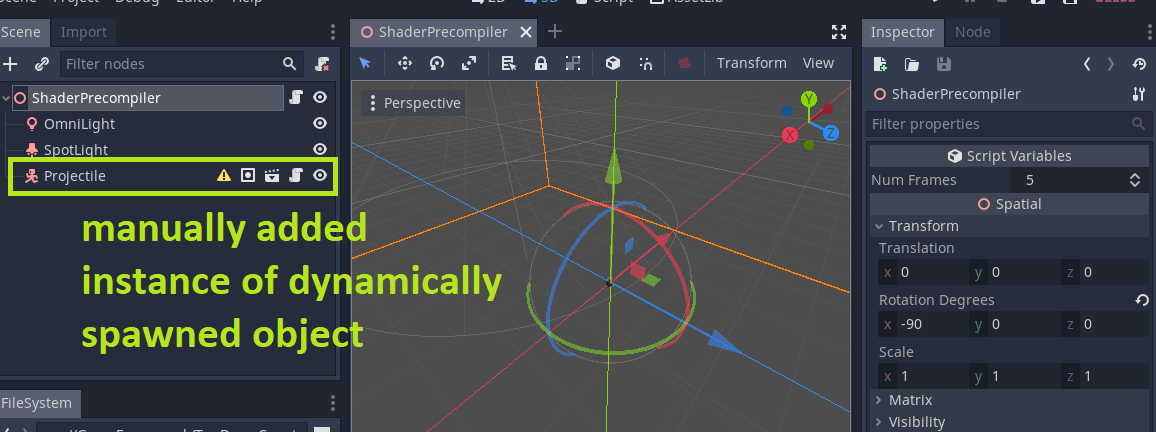Open the Scene dock three-dot options

tap(332, 32)
